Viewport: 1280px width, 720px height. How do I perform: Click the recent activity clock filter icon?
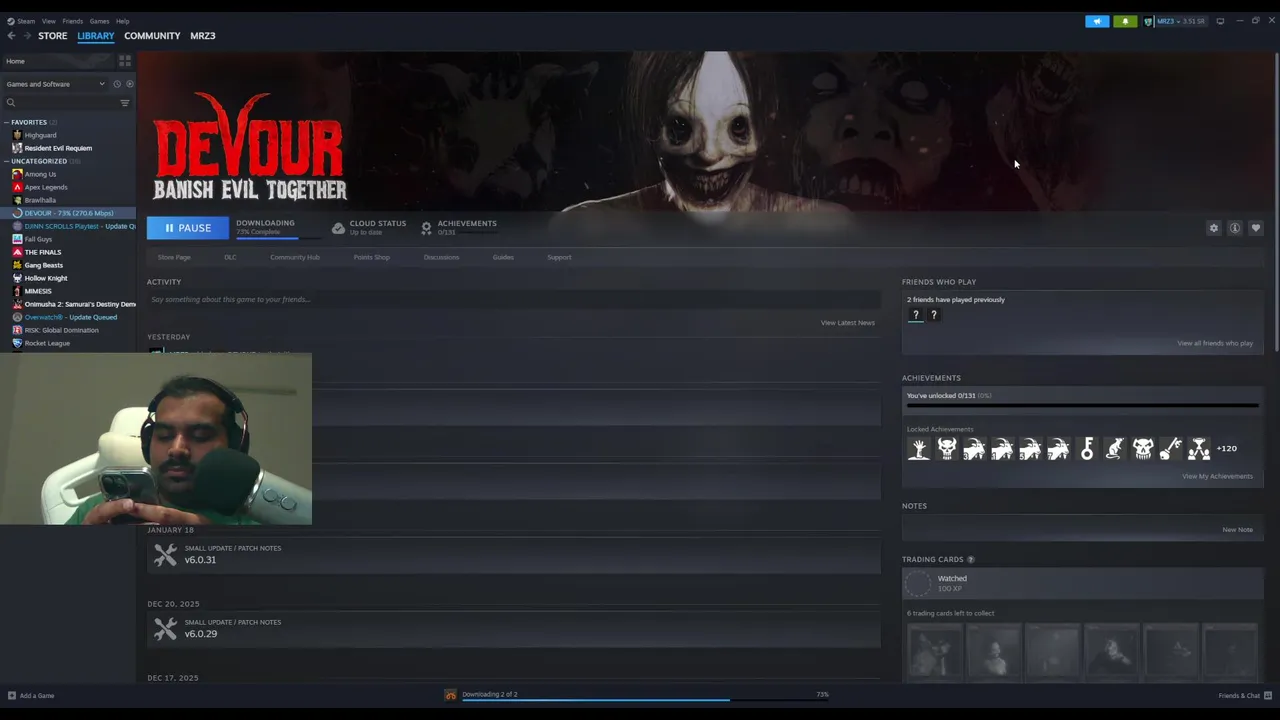point(117,84)
